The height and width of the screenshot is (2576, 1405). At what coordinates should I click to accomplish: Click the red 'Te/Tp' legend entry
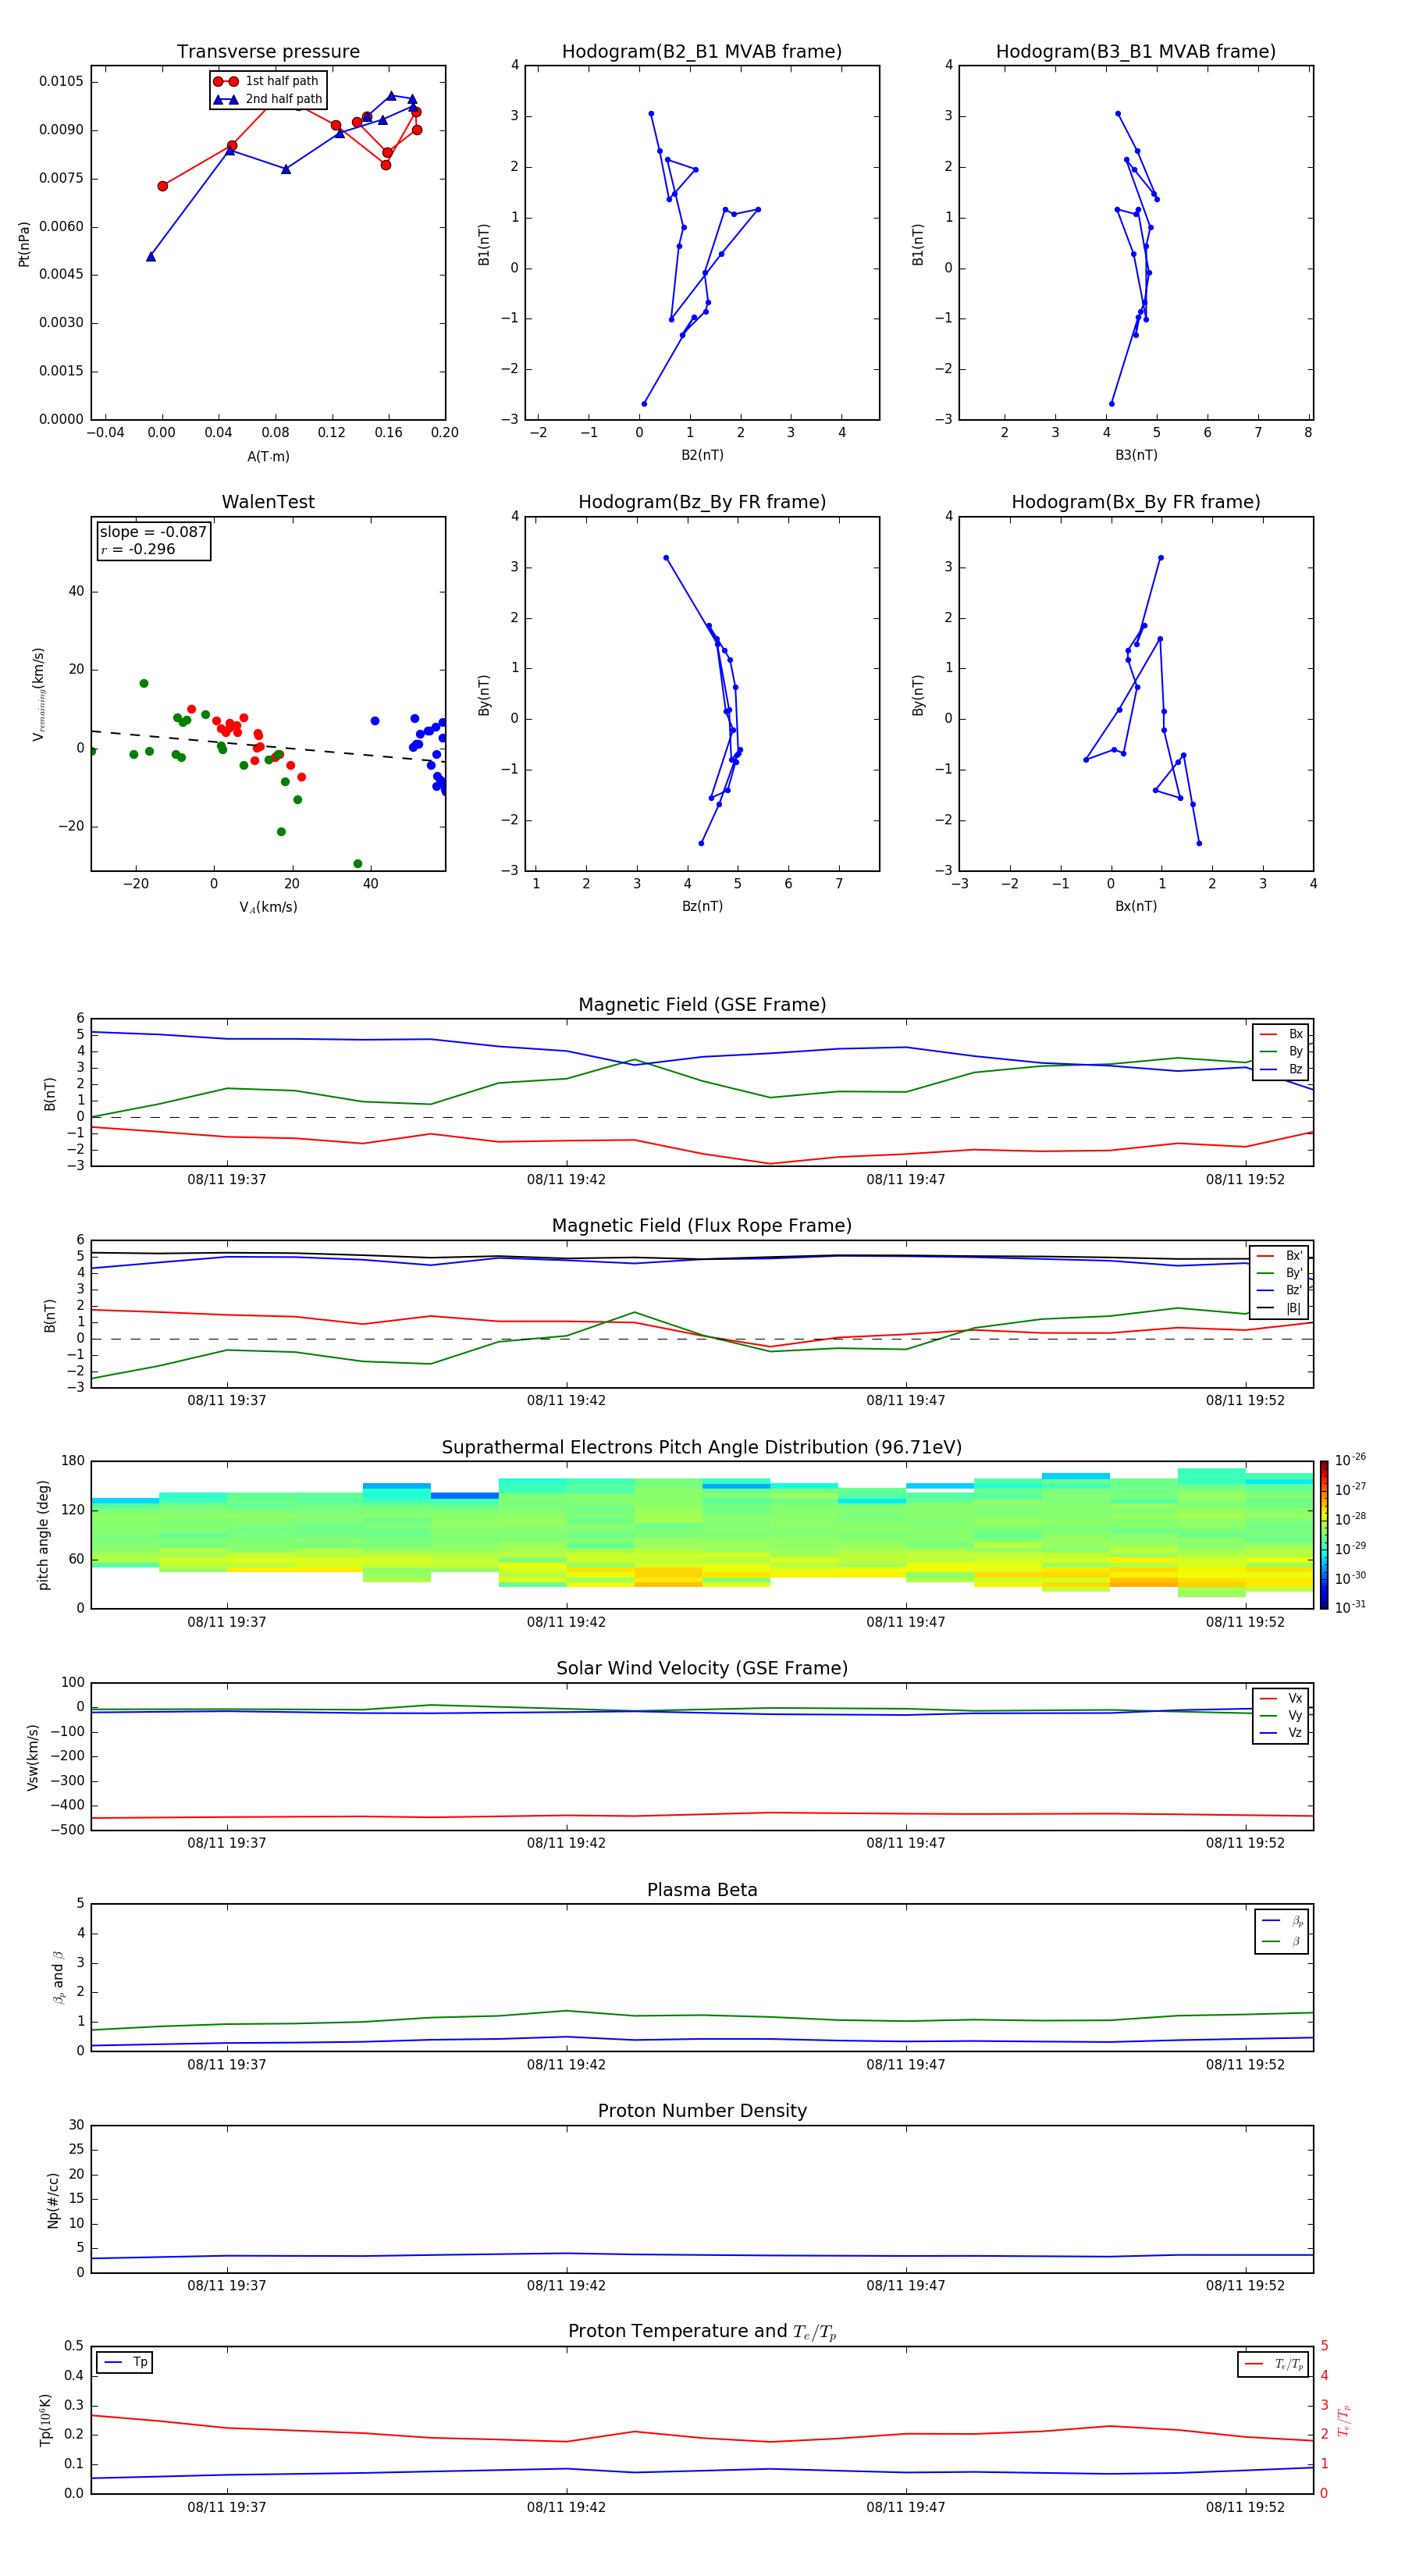pyautogui.click(x=1273, y=2364)
